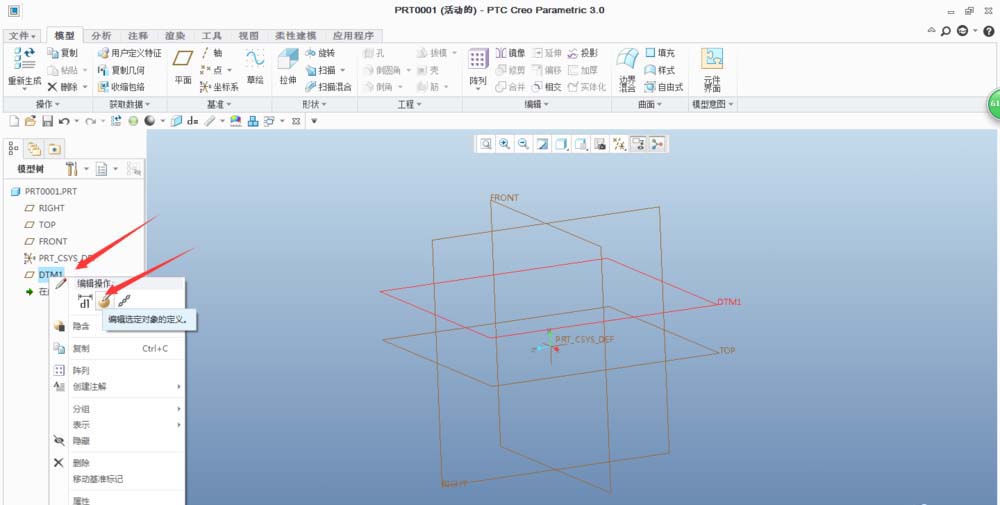Screen dimensions: 1000x505
Task: Click the 样式 style surface tool
Action: pos(660,70)
